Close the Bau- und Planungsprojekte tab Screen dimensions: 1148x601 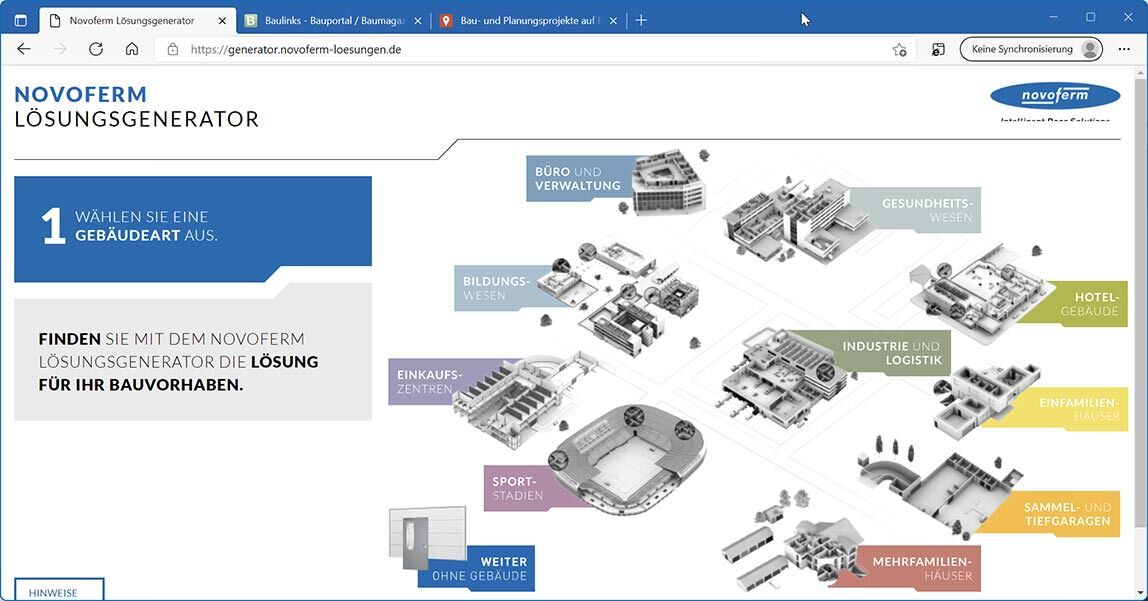click(614, 21)
